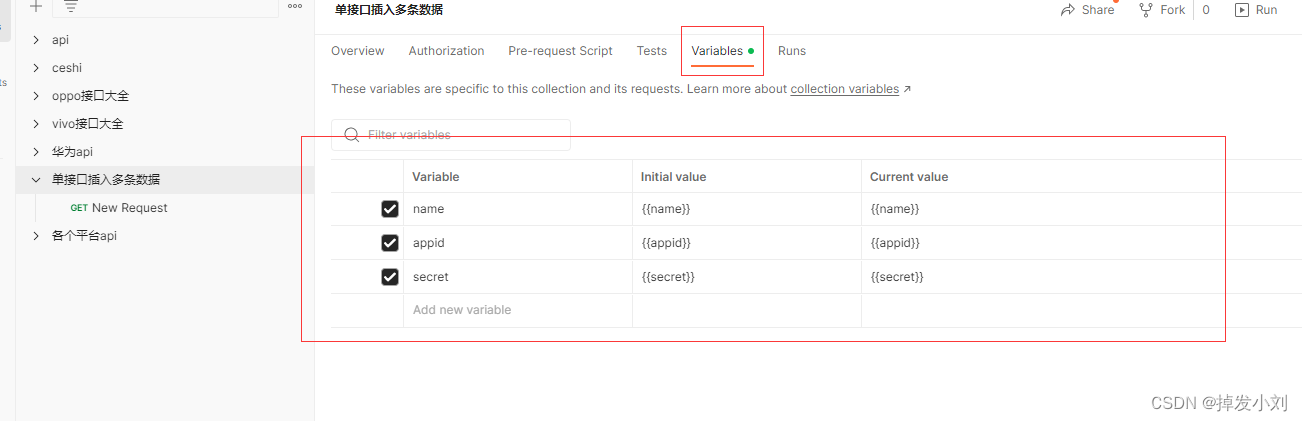This screenshot has width=1302, height=421.
Task: Expand the 华为api collection
Action: (x=36, y=152)
